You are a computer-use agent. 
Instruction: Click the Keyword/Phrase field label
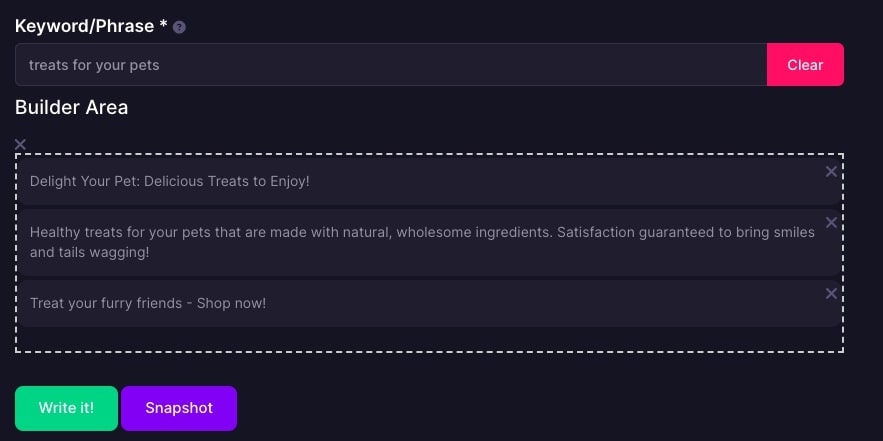(x=84, y=26)
